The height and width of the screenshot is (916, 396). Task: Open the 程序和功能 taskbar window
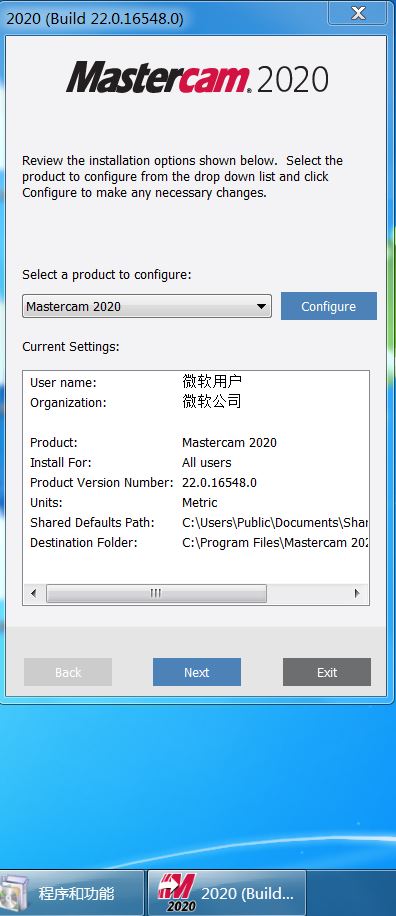[x=71, y=893]
